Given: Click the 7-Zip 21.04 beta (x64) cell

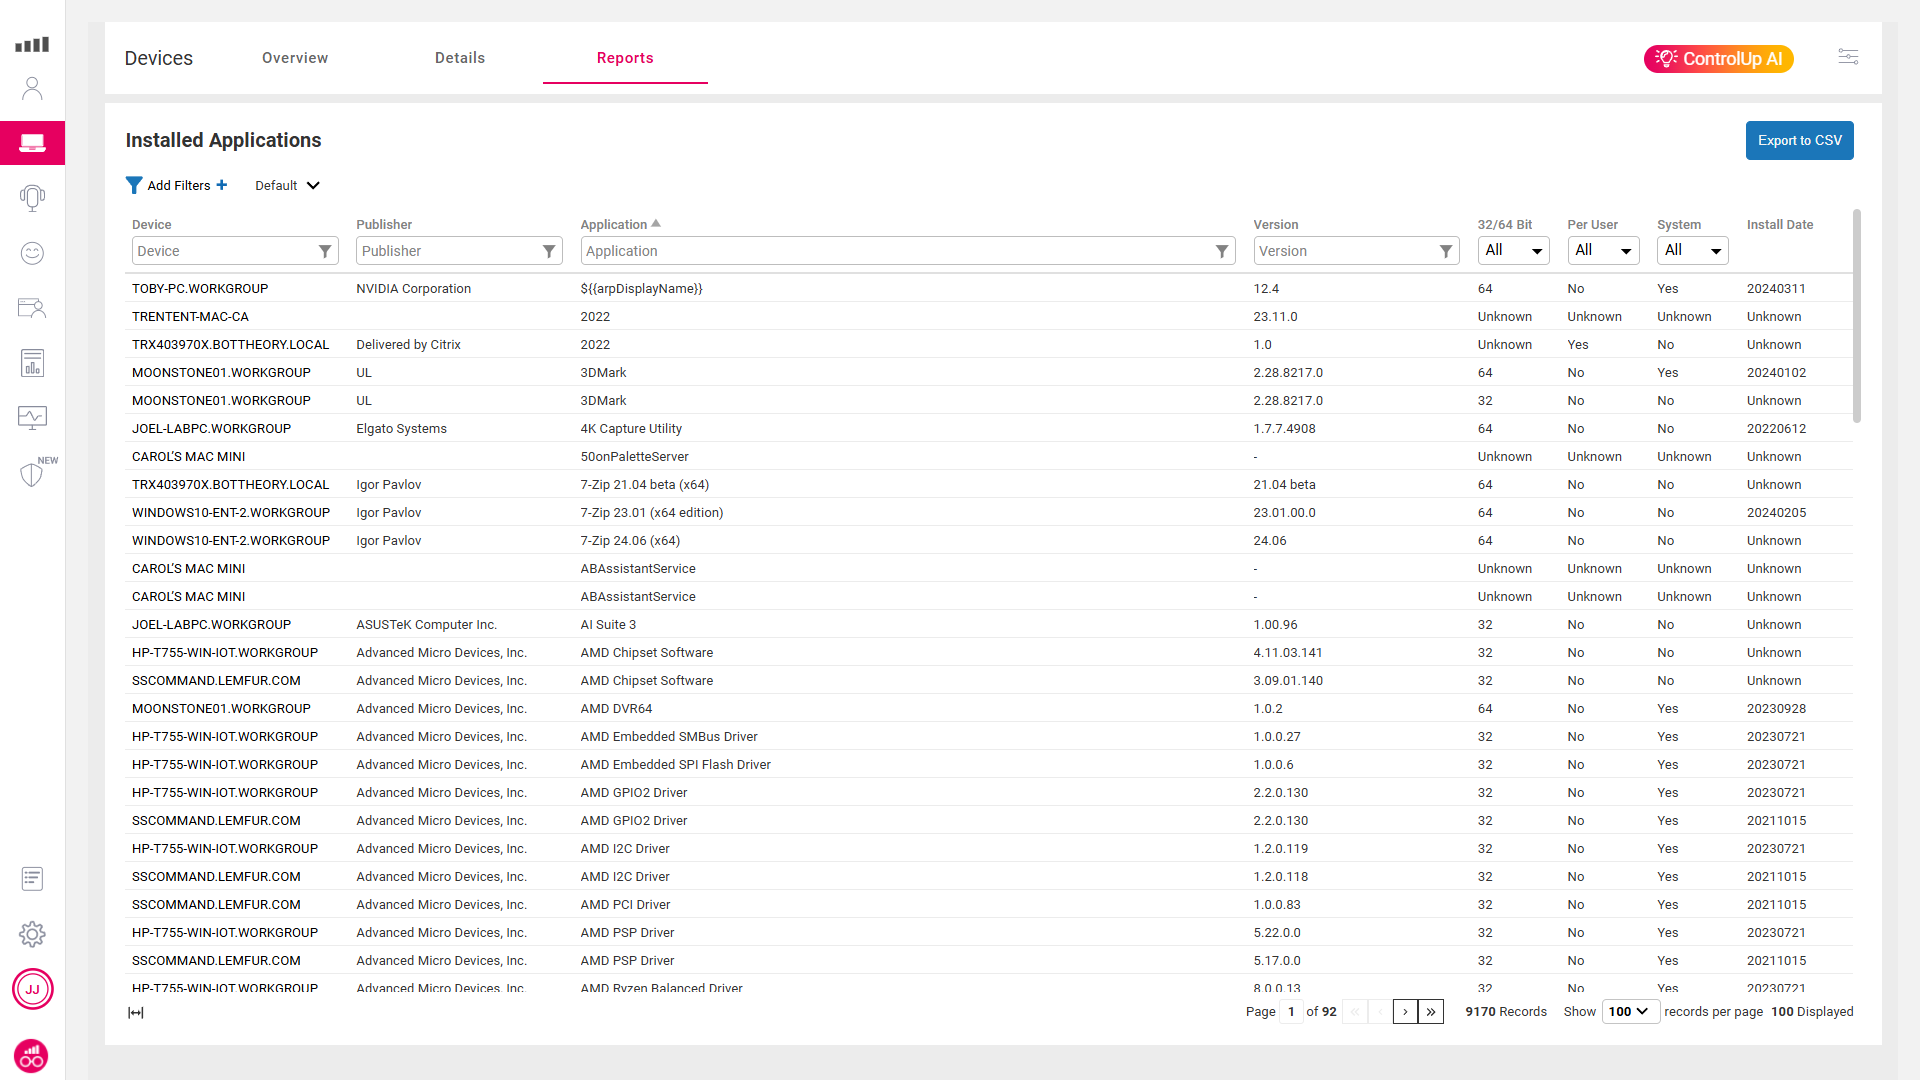Looking at the screenshot, I should tap(645, 484).
